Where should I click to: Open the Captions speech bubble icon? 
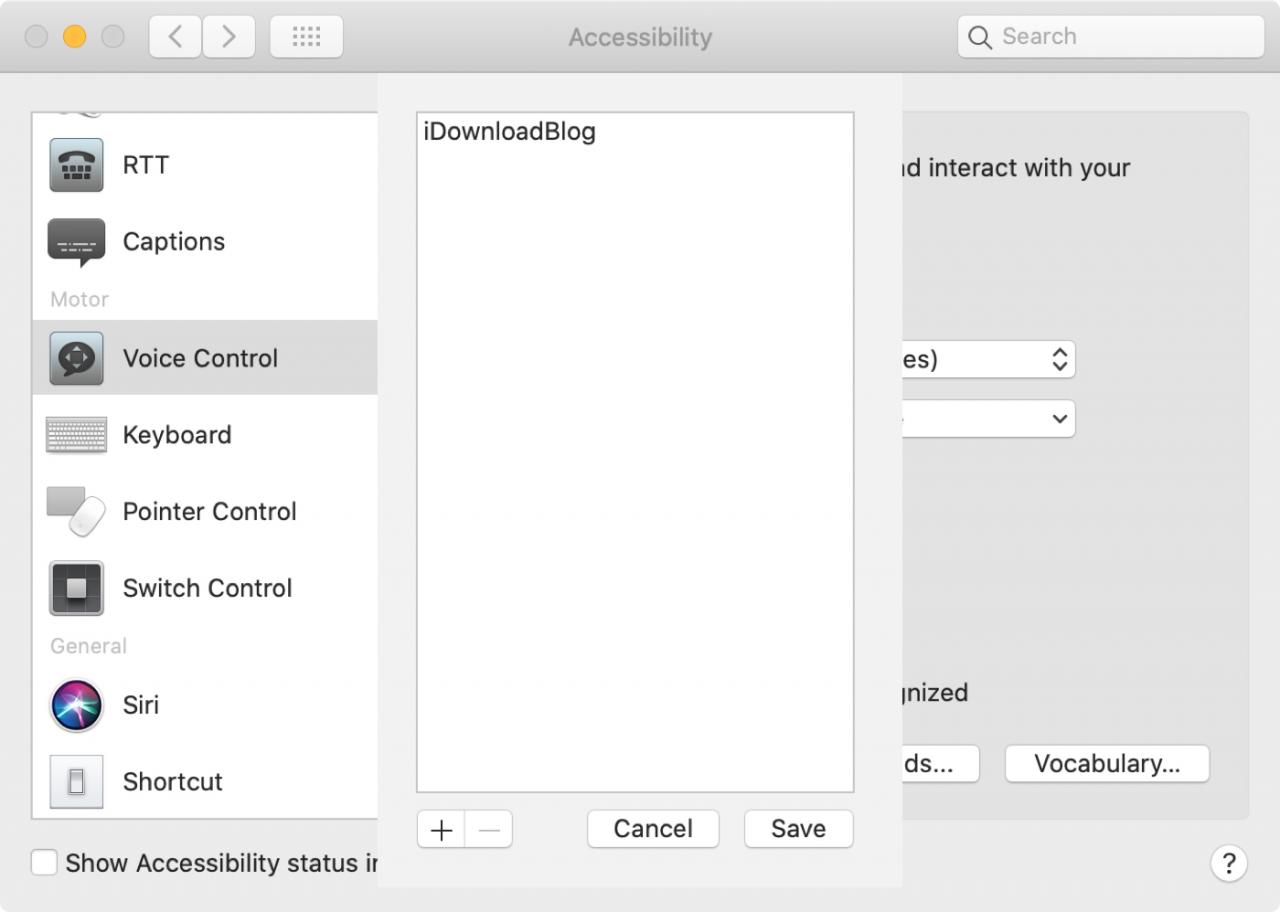(x=76, y=242)
